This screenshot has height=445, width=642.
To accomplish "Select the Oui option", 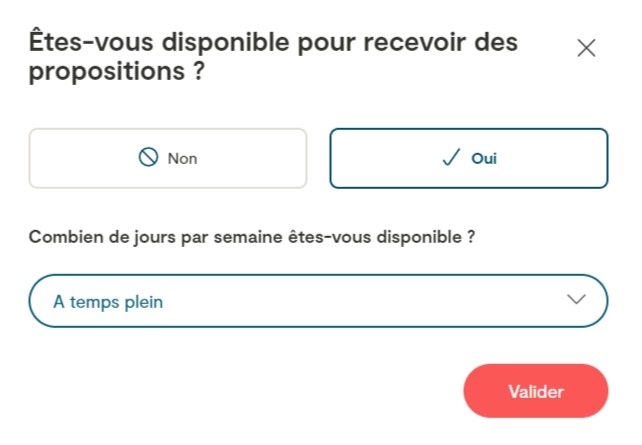I will click(x=468, y=158).
